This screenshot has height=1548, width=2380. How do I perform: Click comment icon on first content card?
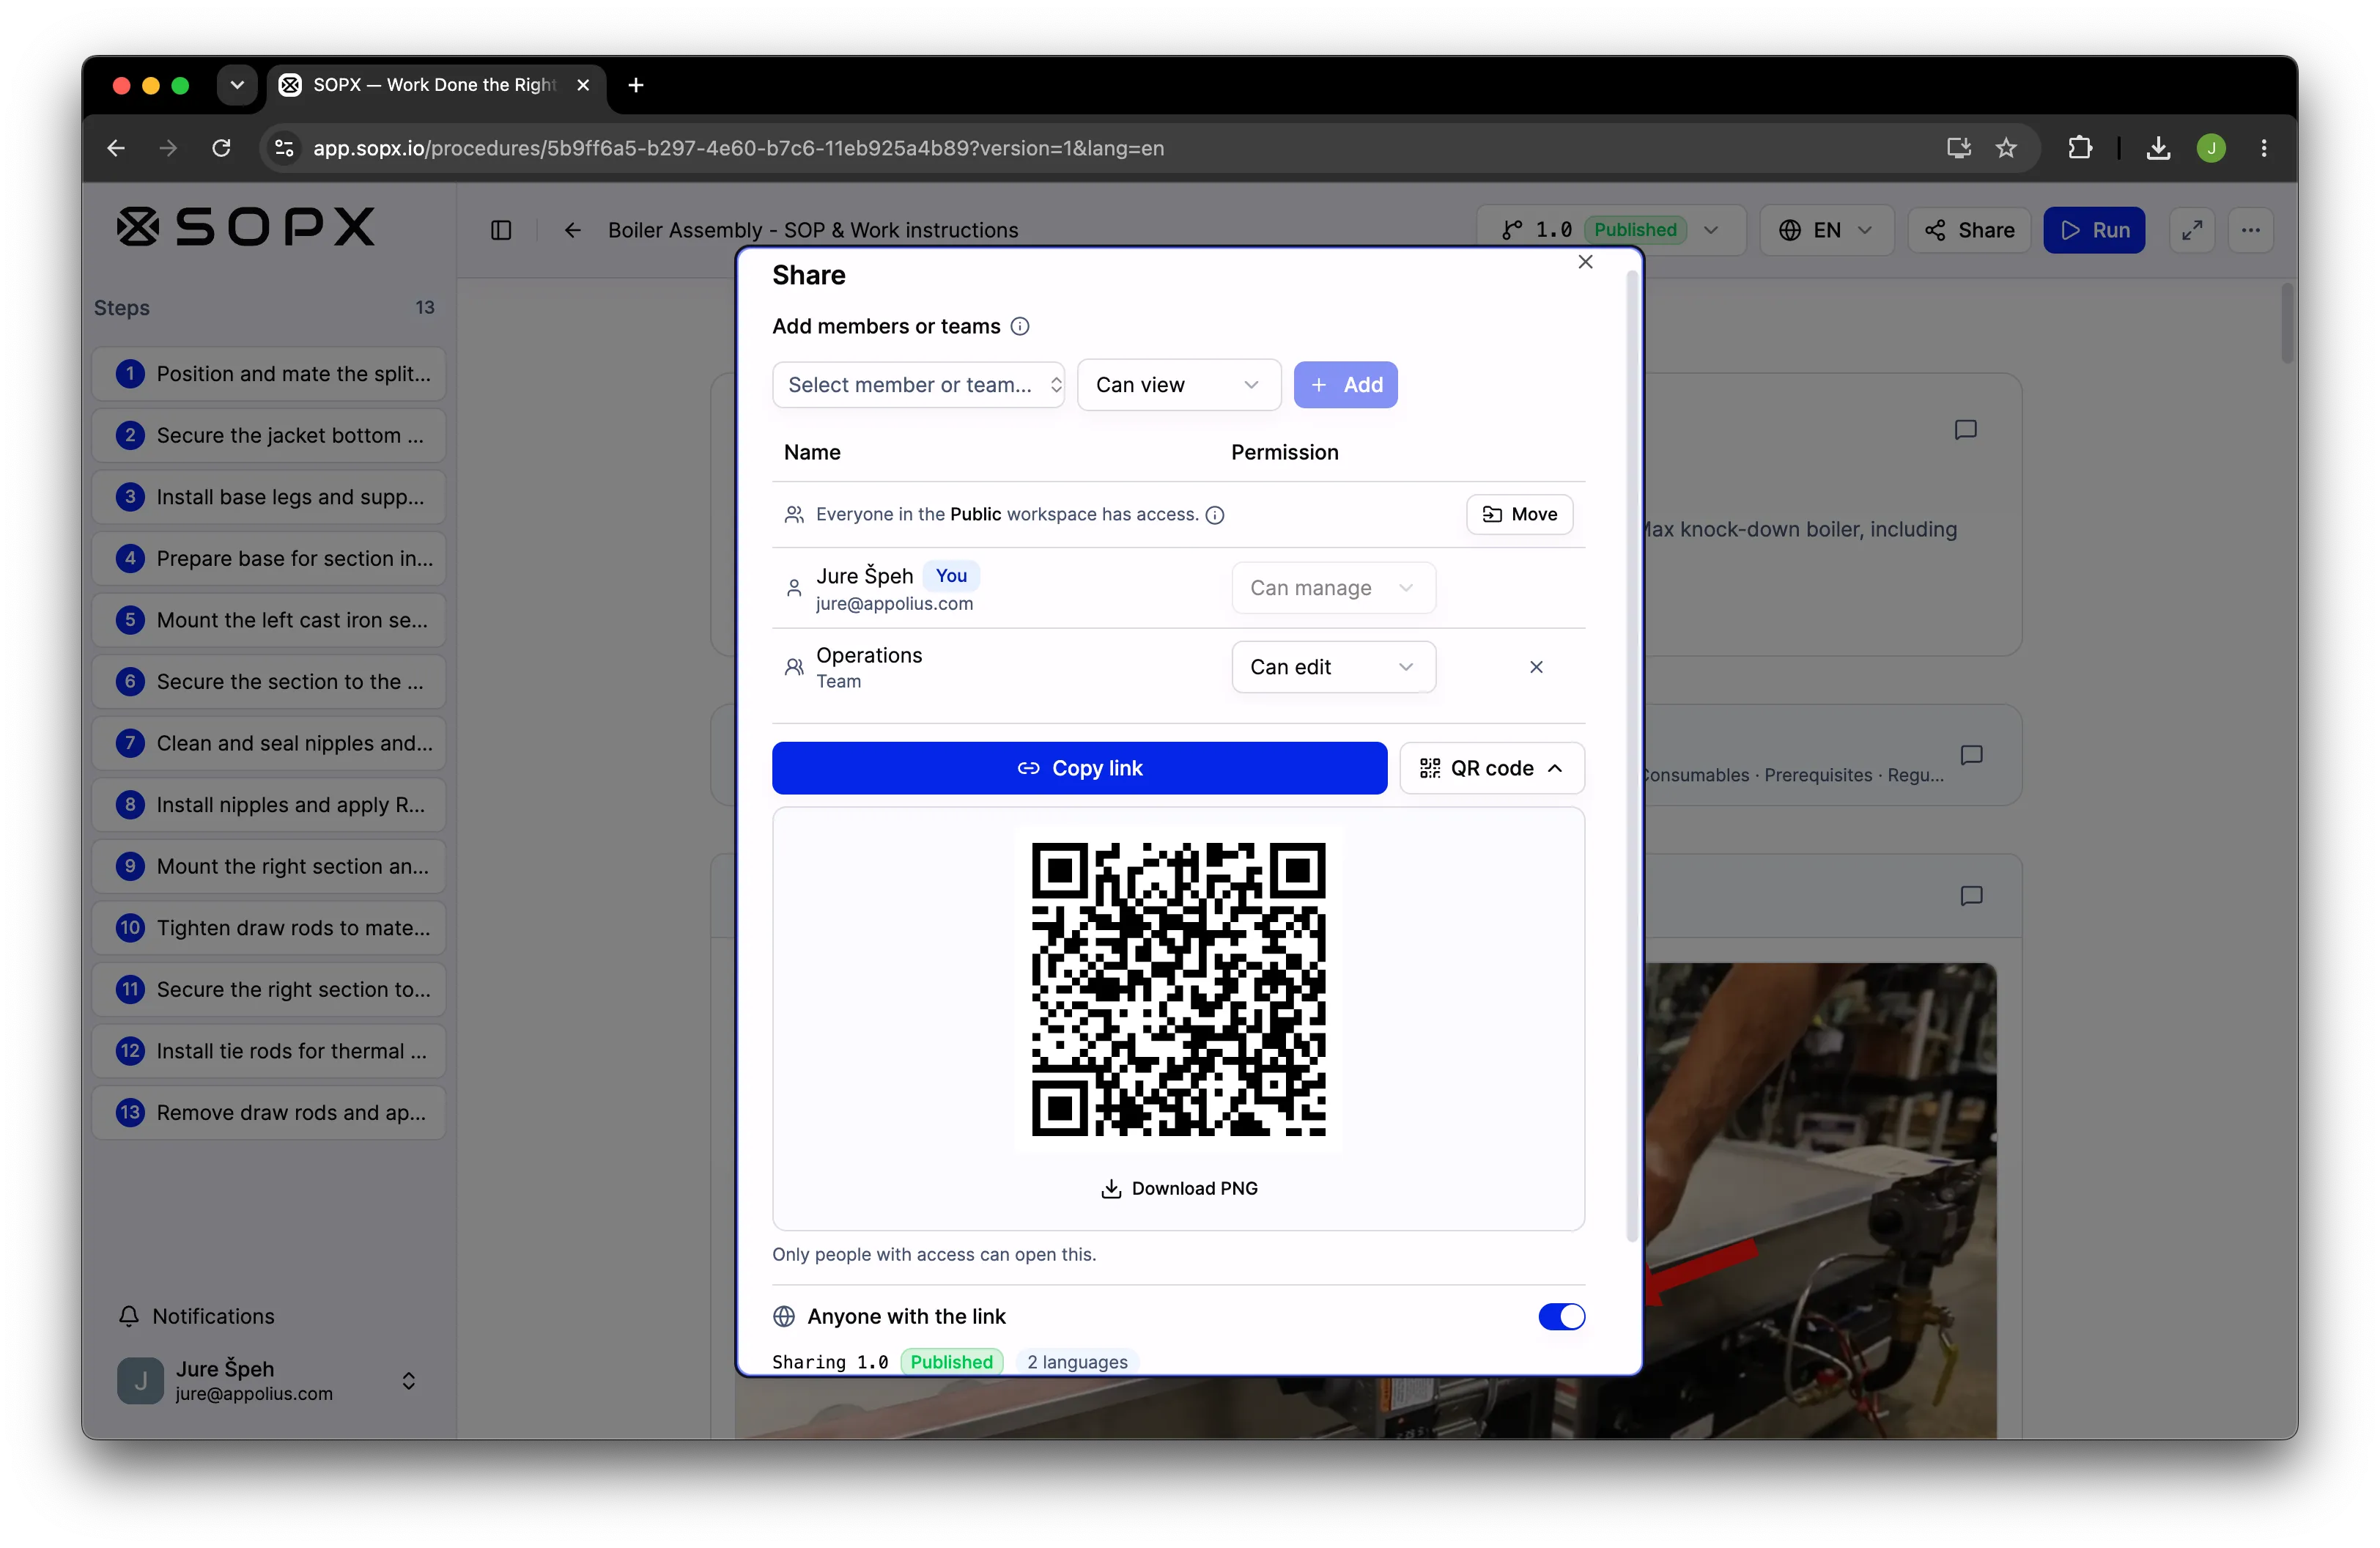click(1965, 430)
